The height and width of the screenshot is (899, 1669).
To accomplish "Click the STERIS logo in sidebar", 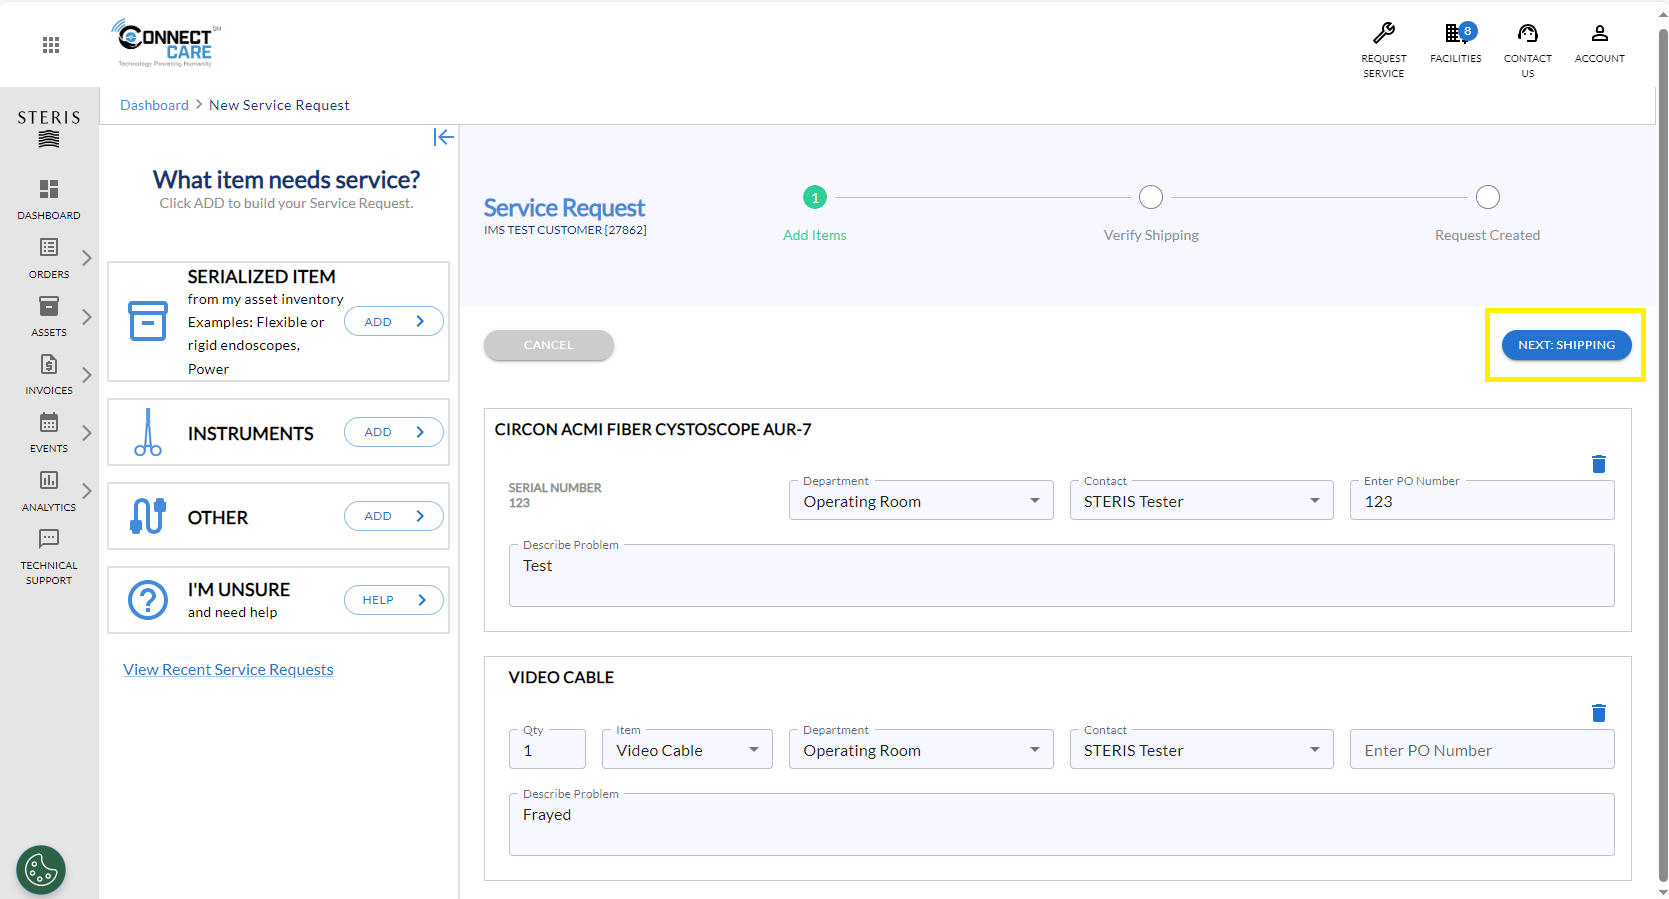I will 49,128.
